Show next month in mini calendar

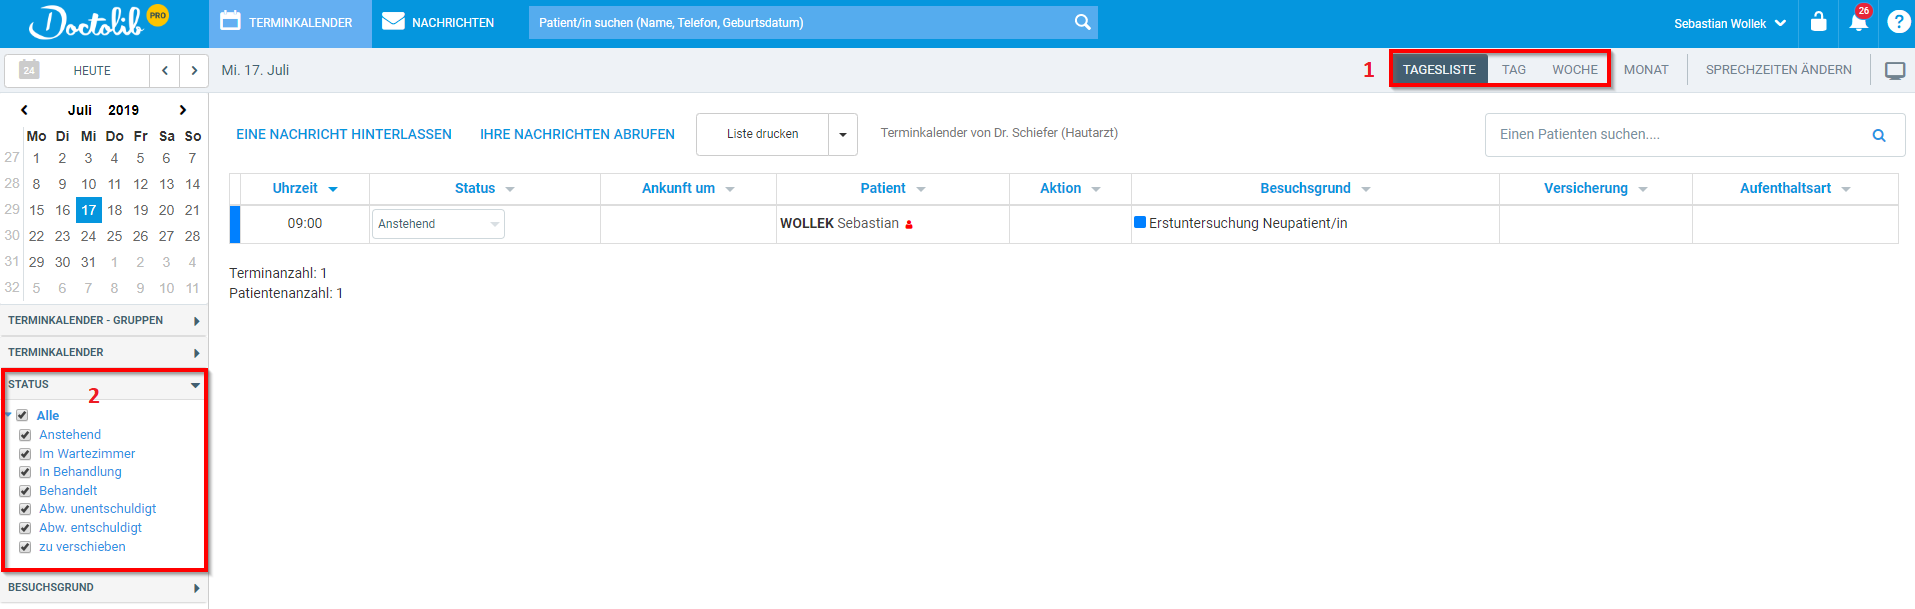tap(183, 110)
